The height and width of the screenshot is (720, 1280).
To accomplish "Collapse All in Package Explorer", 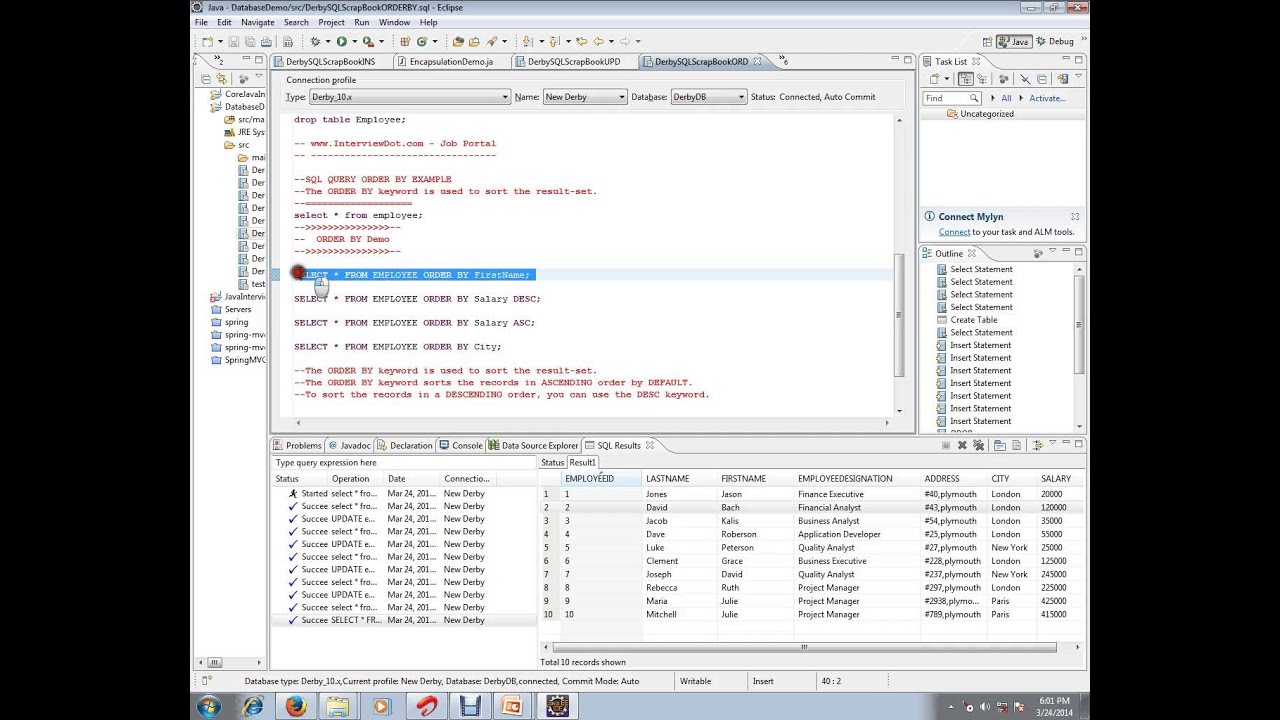I will click(x=206, y=78).
